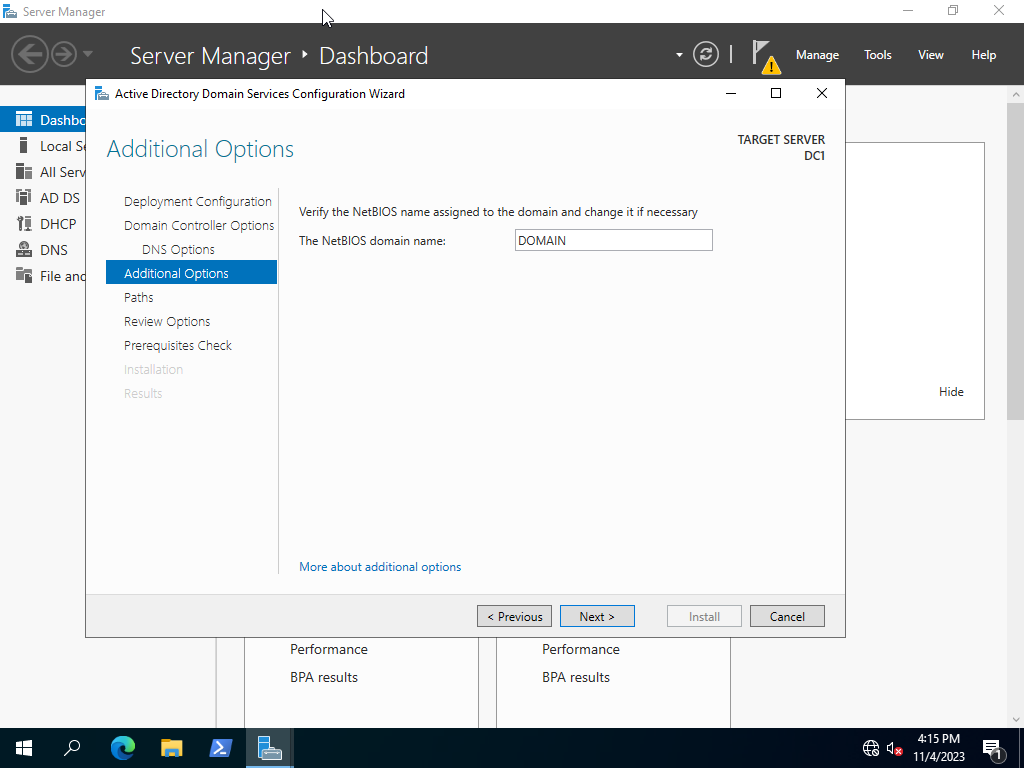Screen dimensions: 1024x768
Task: Open right tile's Performance entry
Action: click(581, 649)
